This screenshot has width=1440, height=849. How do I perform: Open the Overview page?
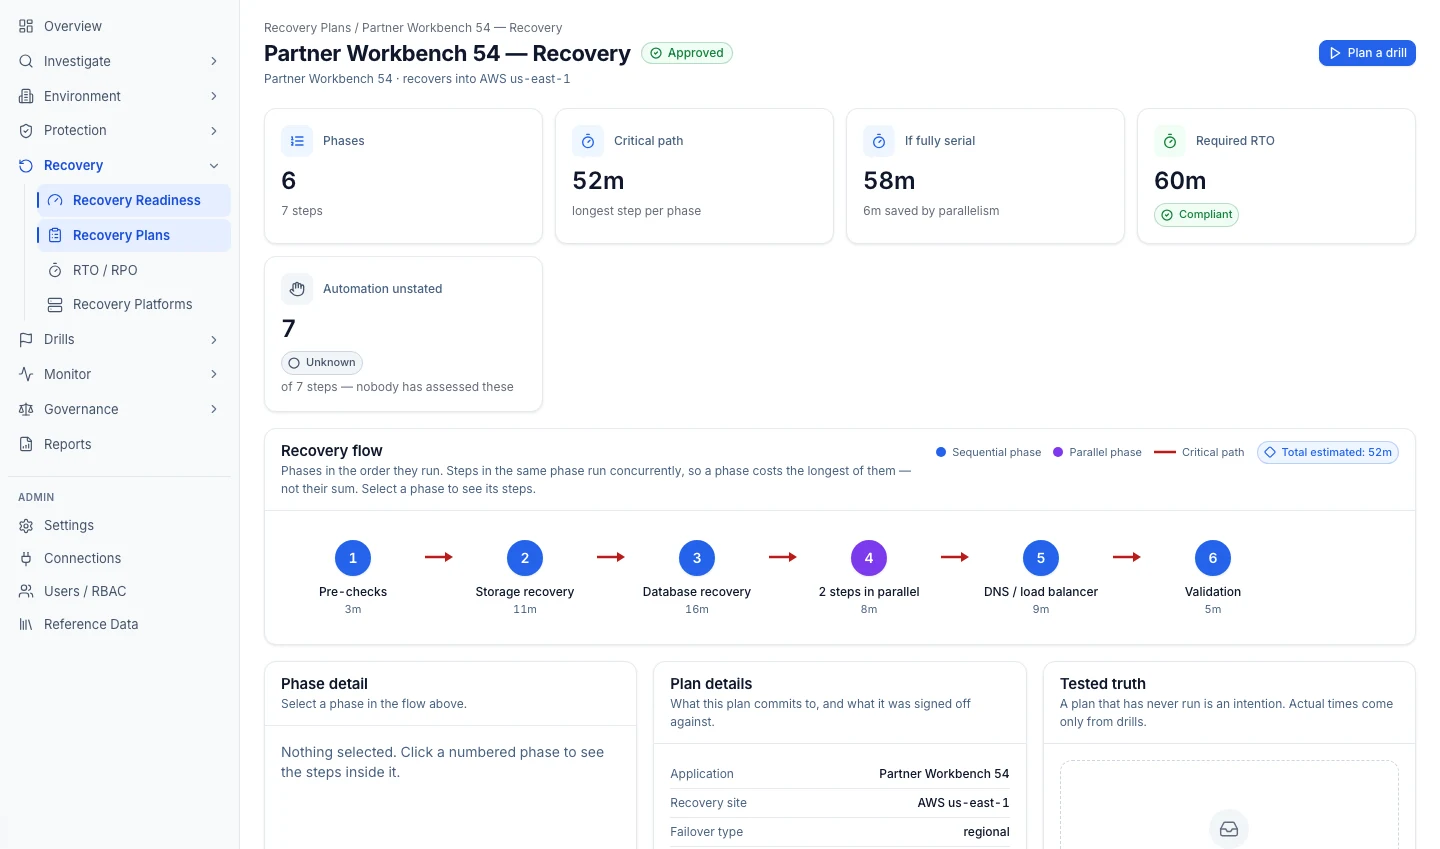pyautogui.click(x=120, y=26)
